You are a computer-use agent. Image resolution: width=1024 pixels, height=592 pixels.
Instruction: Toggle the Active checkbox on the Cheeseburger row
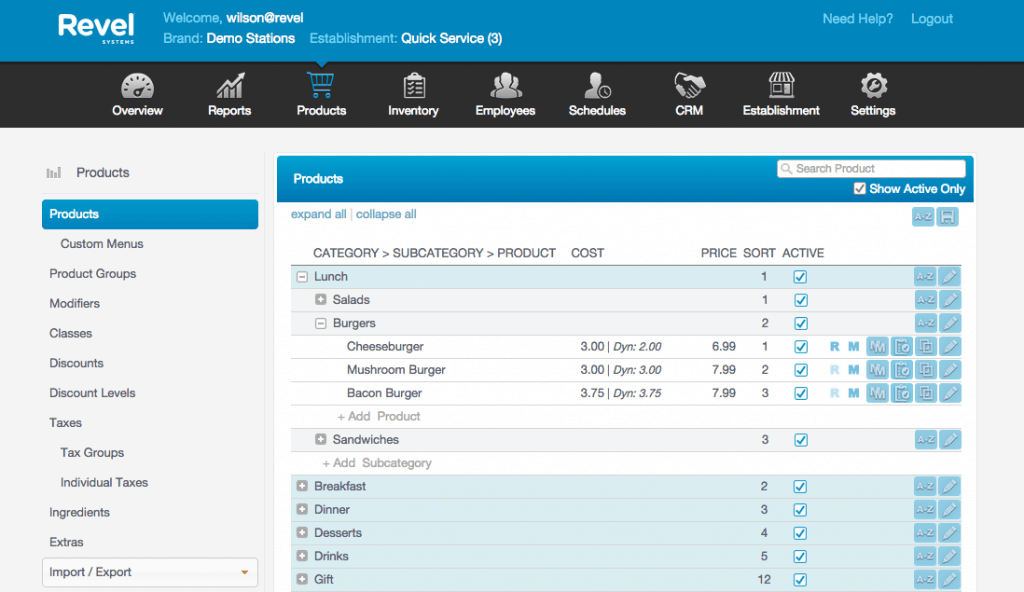[800, 346]
